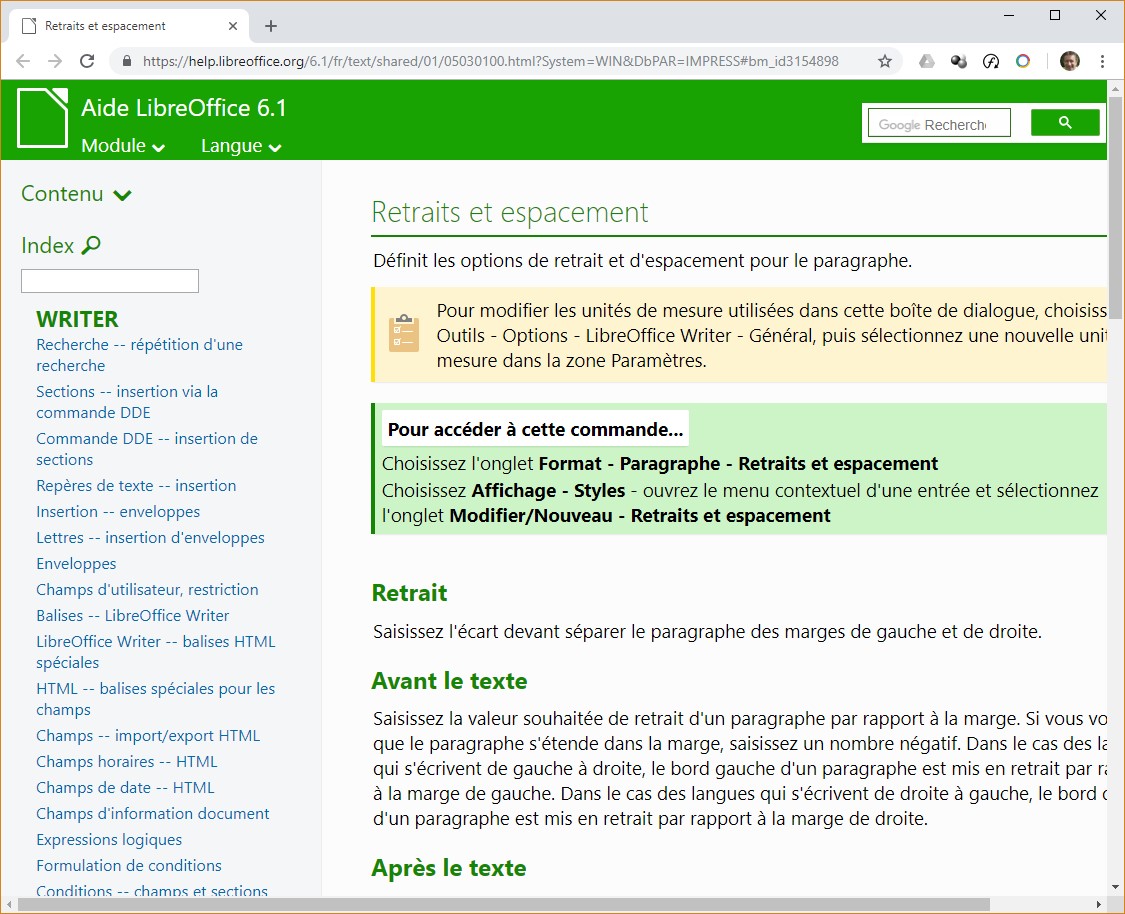
Task: Open the "Enveloppes" index link
Action: pos(76,563)
